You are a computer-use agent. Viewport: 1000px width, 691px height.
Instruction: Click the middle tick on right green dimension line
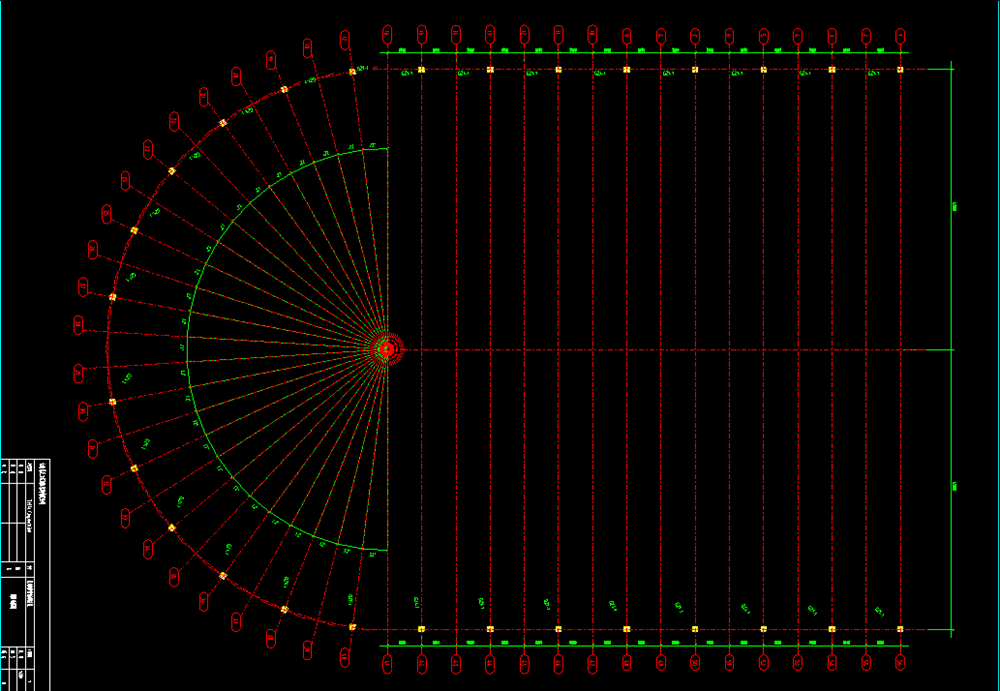(x=951, y=349)
